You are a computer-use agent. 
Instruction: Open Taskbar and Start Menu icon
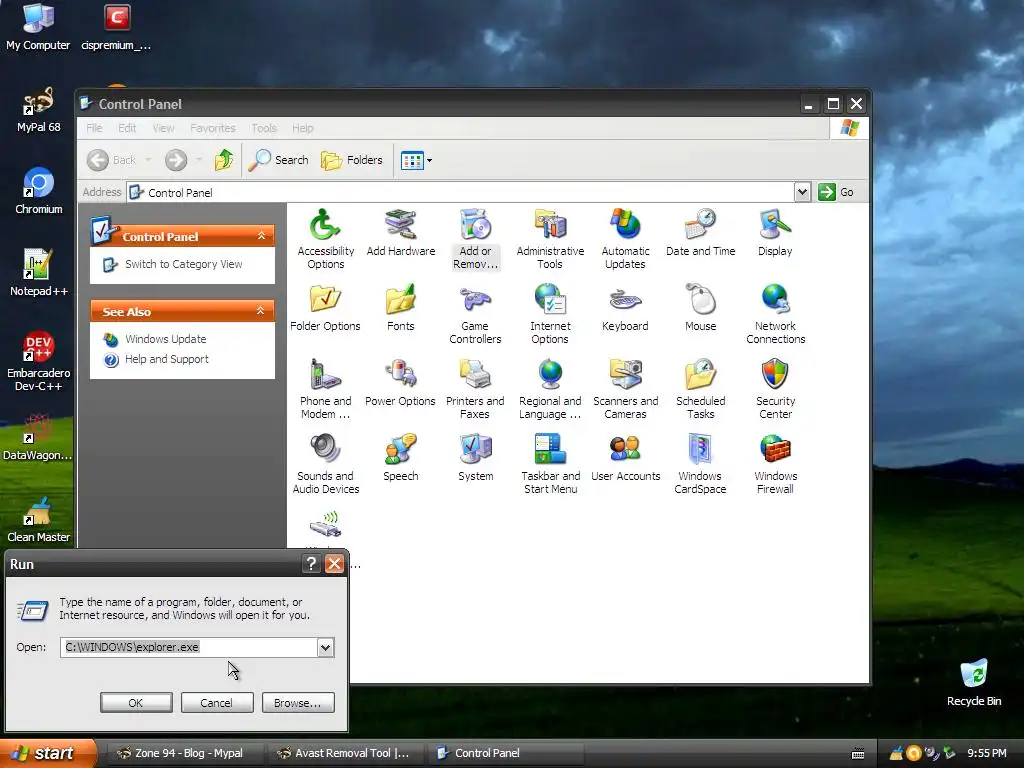550,464
